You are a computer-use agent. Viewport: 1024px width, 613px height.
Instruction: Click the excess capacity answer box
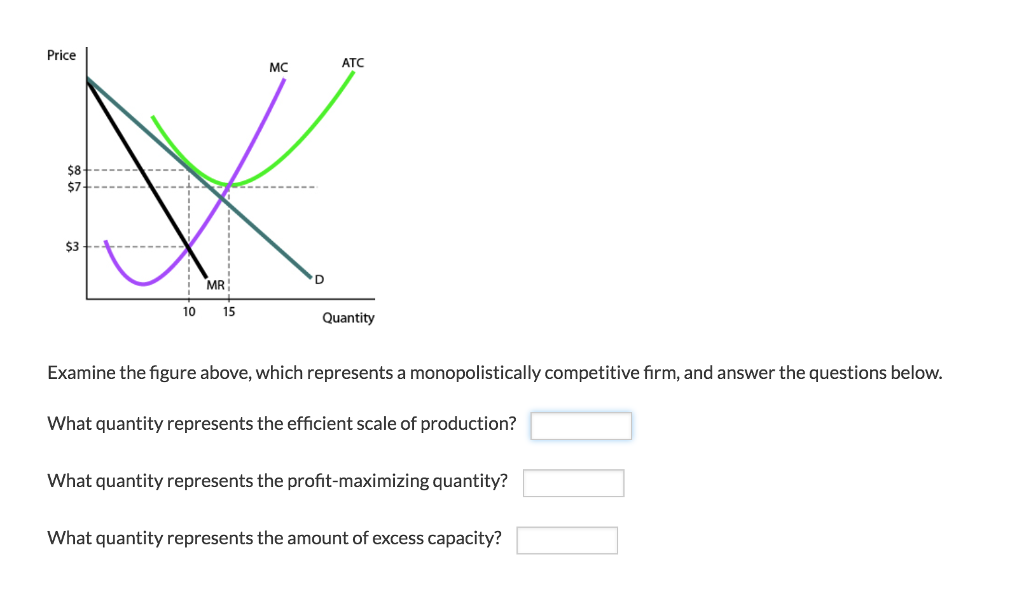coord(567,541)
